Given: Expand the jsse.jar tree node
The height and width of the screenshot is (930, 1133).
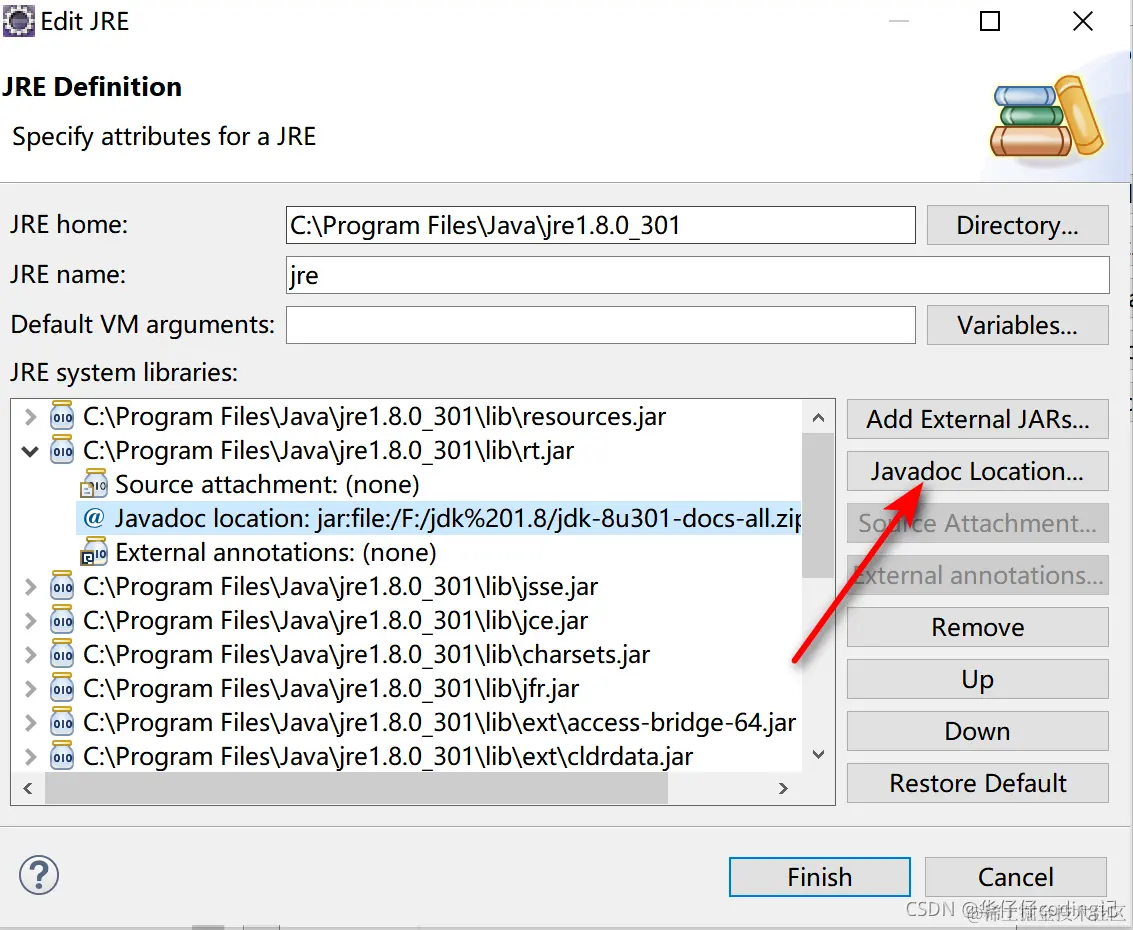Looking at the screenshot, I should [30, 587].
